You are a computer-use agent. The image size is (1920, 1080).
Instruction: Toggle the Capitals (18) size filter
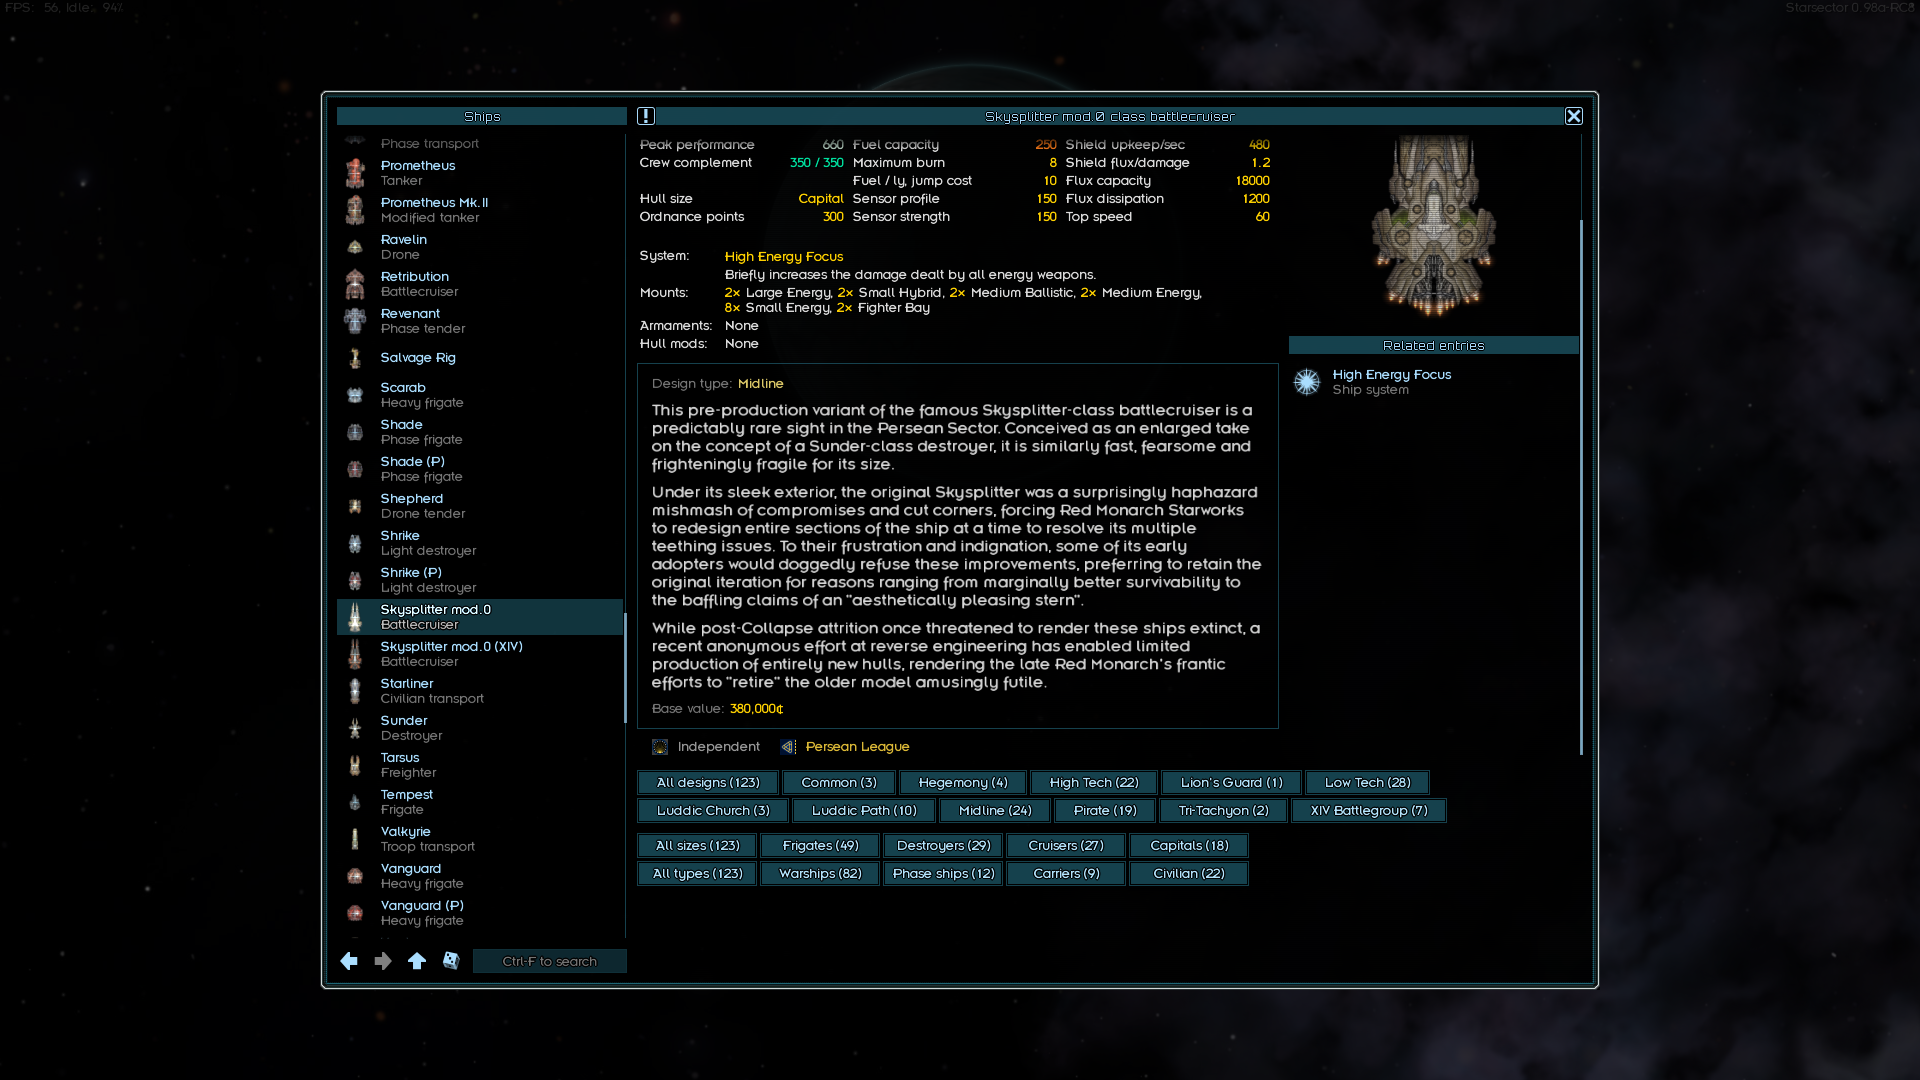(x=1188, y=845)
